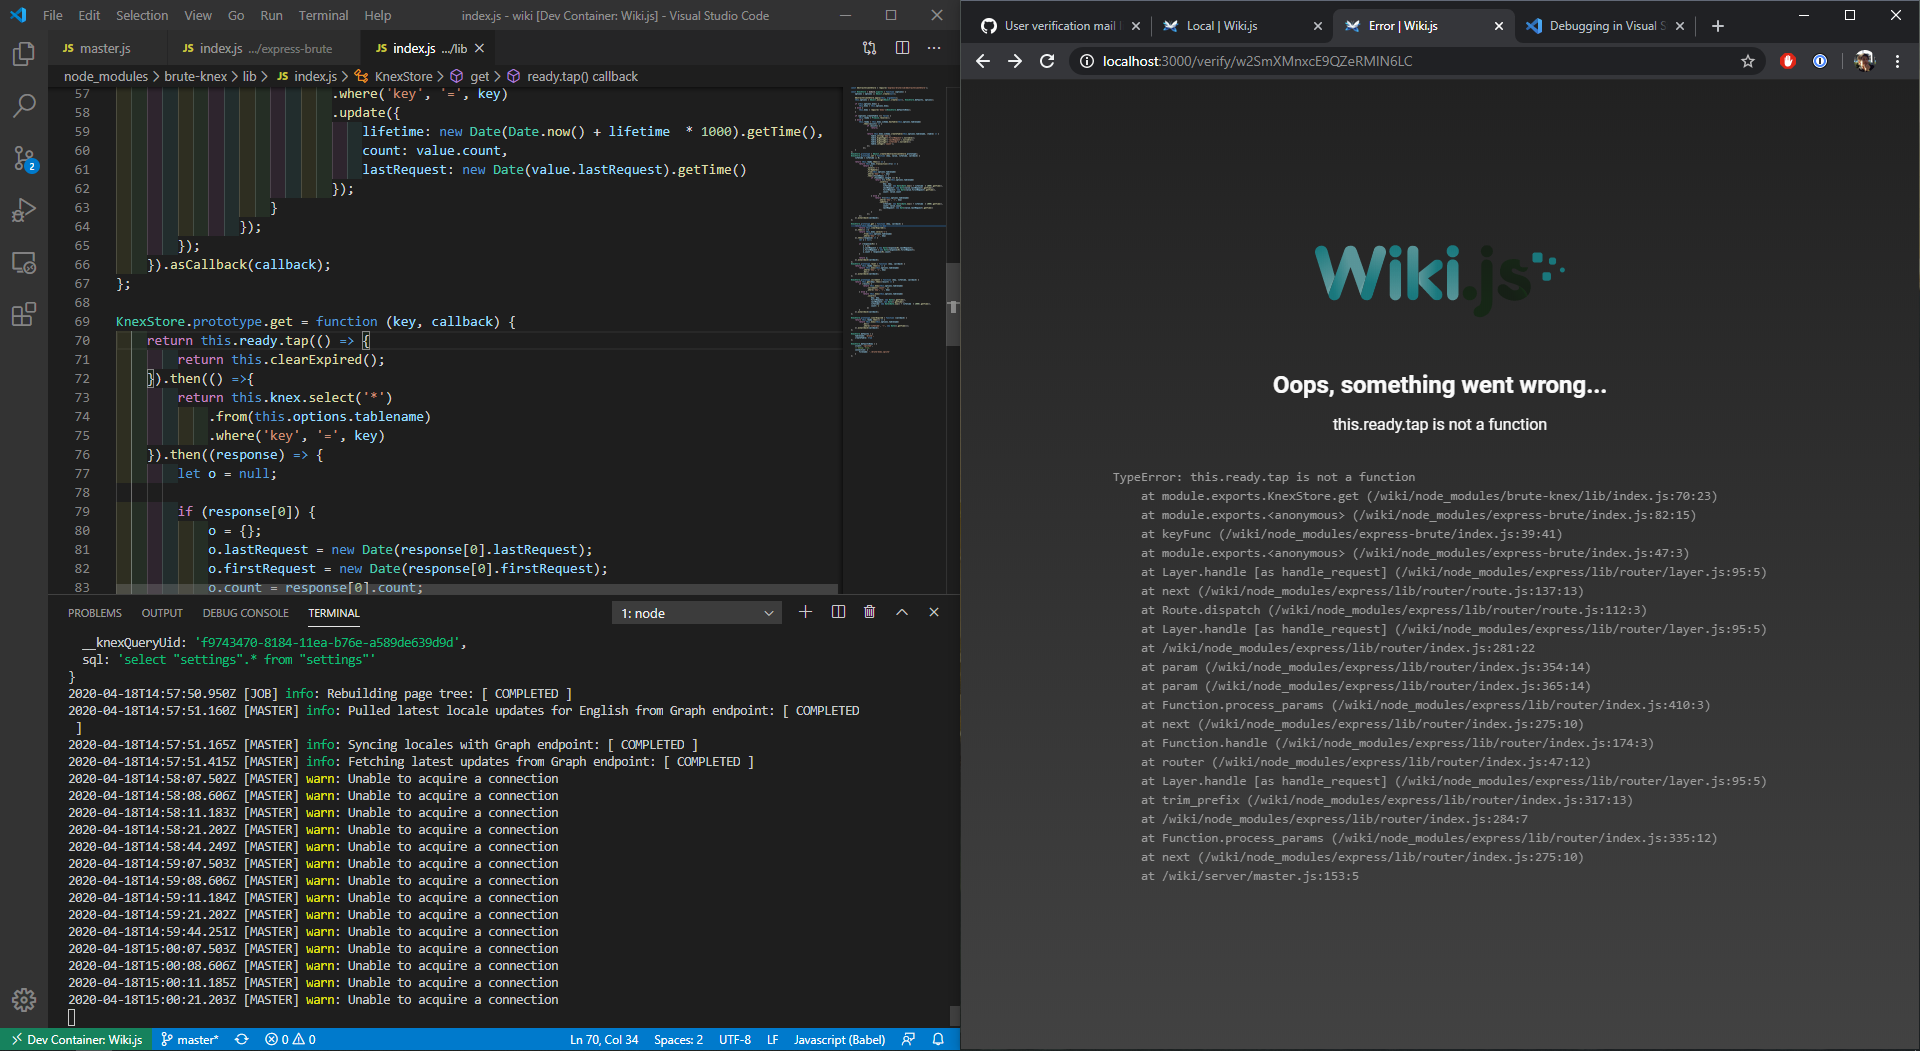The image size is (1920, 1051).
Task: Close the 'Error | Wiki.js' browser tab
Action: click(1498, 26)
